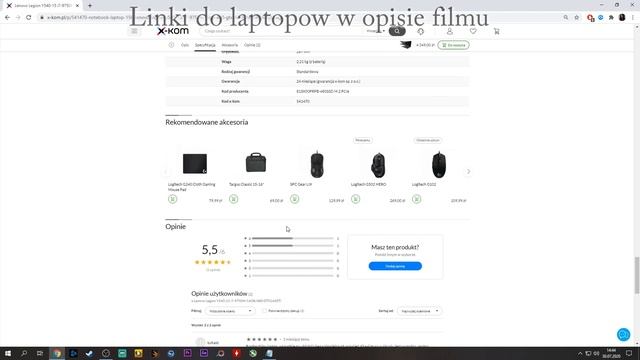640x360 pixels.
Task: Open the taskbar search icon
Action: [x=24, y=353]
